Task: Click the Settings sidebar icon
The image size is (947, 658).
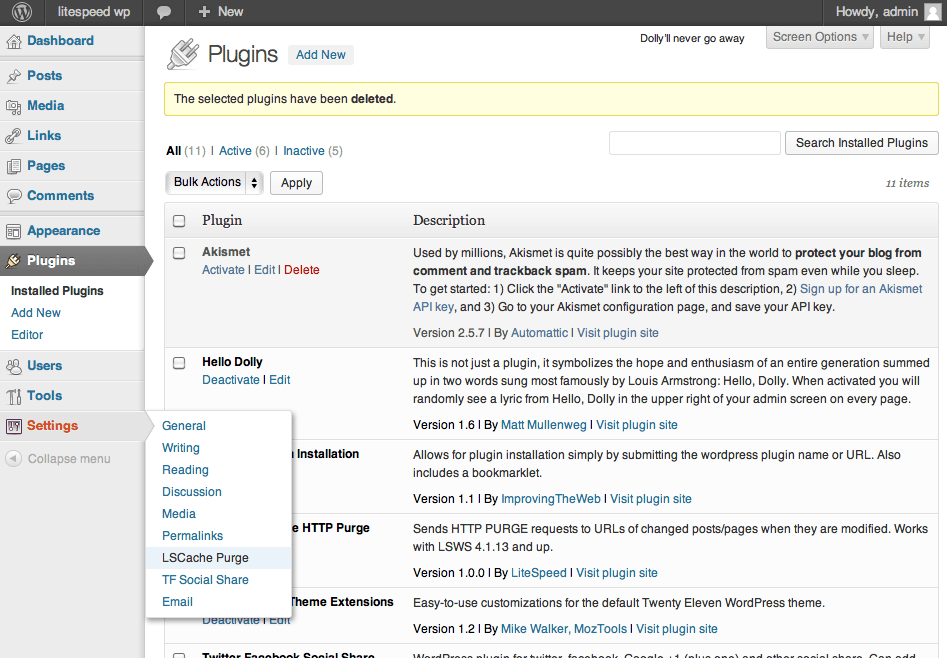Action: click(x=13, y=426)
